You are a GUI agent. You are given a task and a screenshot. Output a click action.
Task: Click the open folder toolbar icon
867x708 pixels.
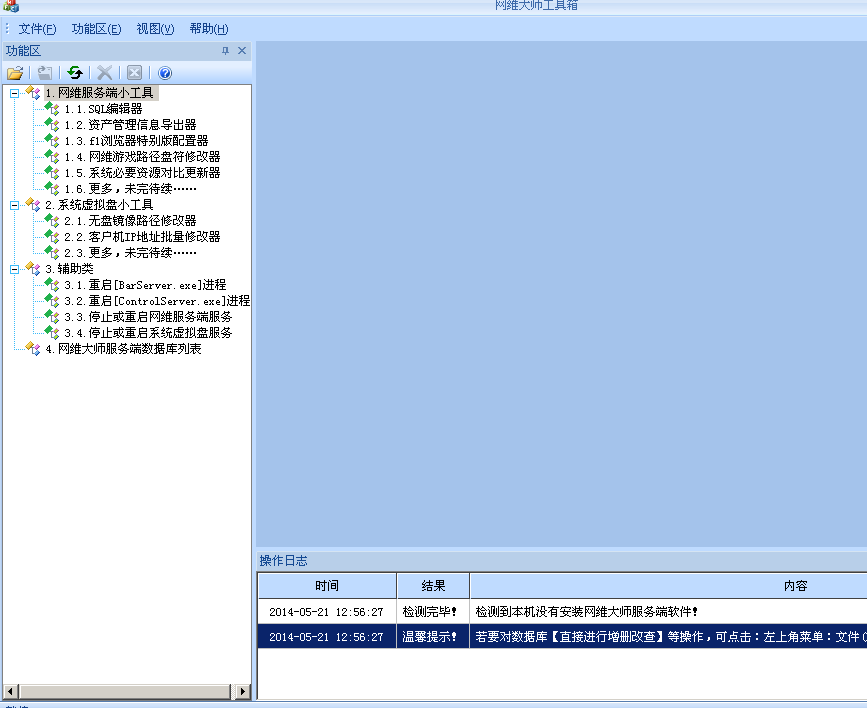(x=15, y=73)
